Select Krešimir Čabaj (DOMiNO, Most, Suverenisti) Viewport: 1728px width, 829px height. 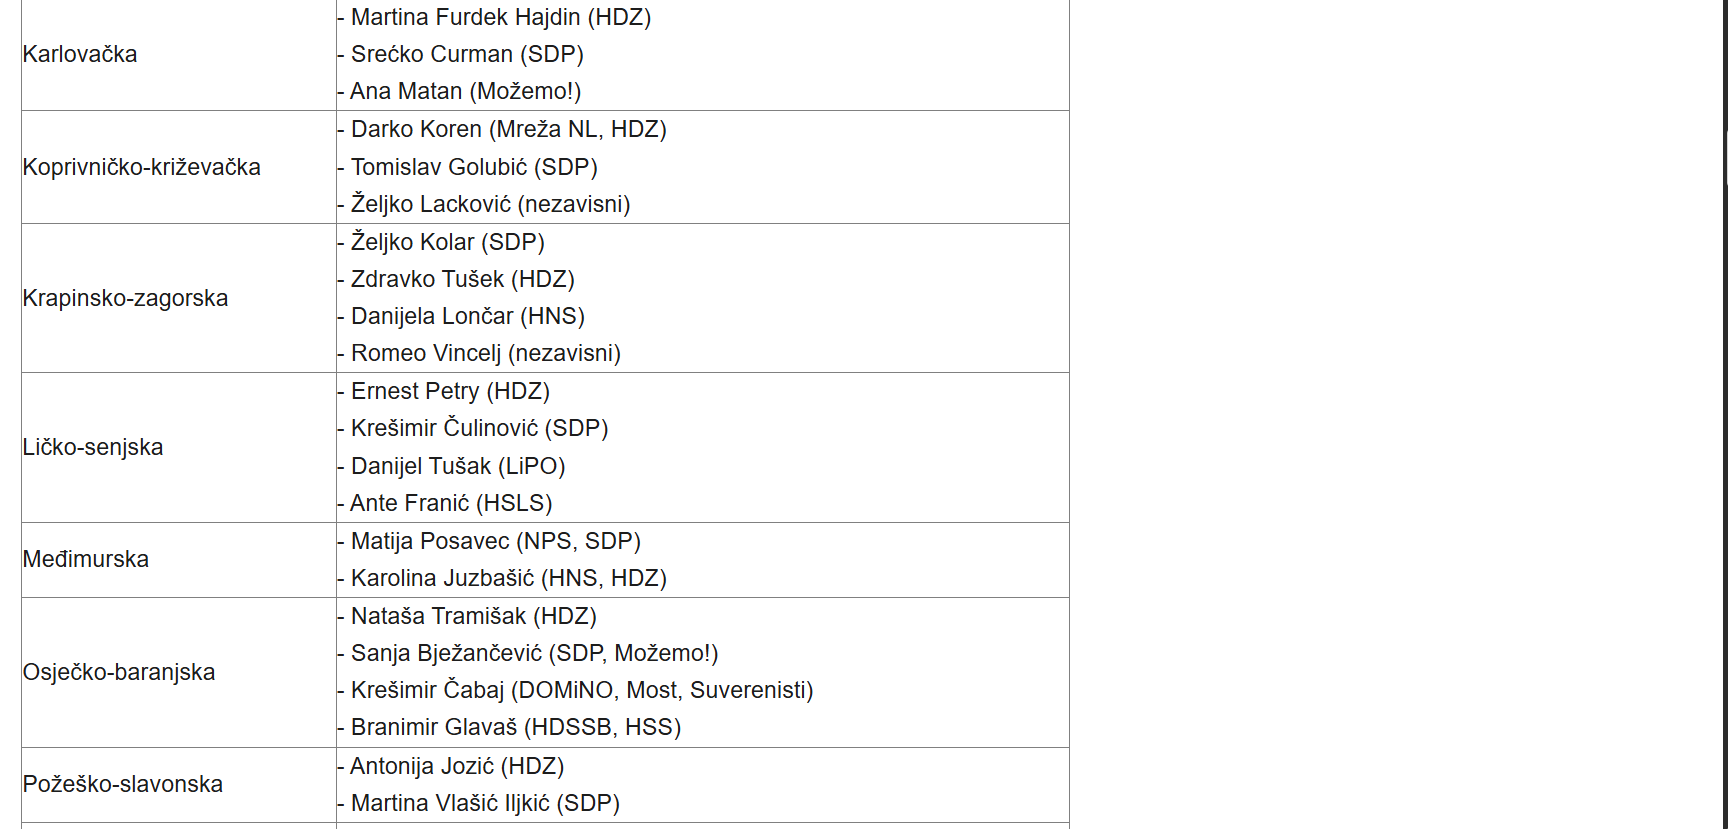pyautogui.click(x=582, y=691)
